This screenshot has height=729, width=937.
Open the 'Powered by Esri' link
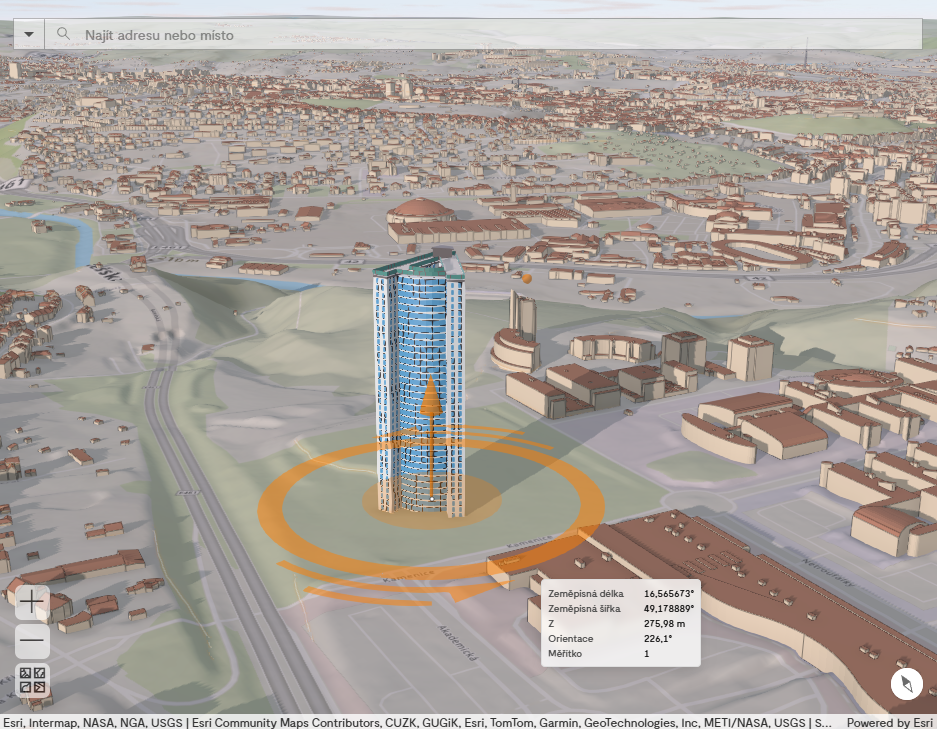point(890,722)
